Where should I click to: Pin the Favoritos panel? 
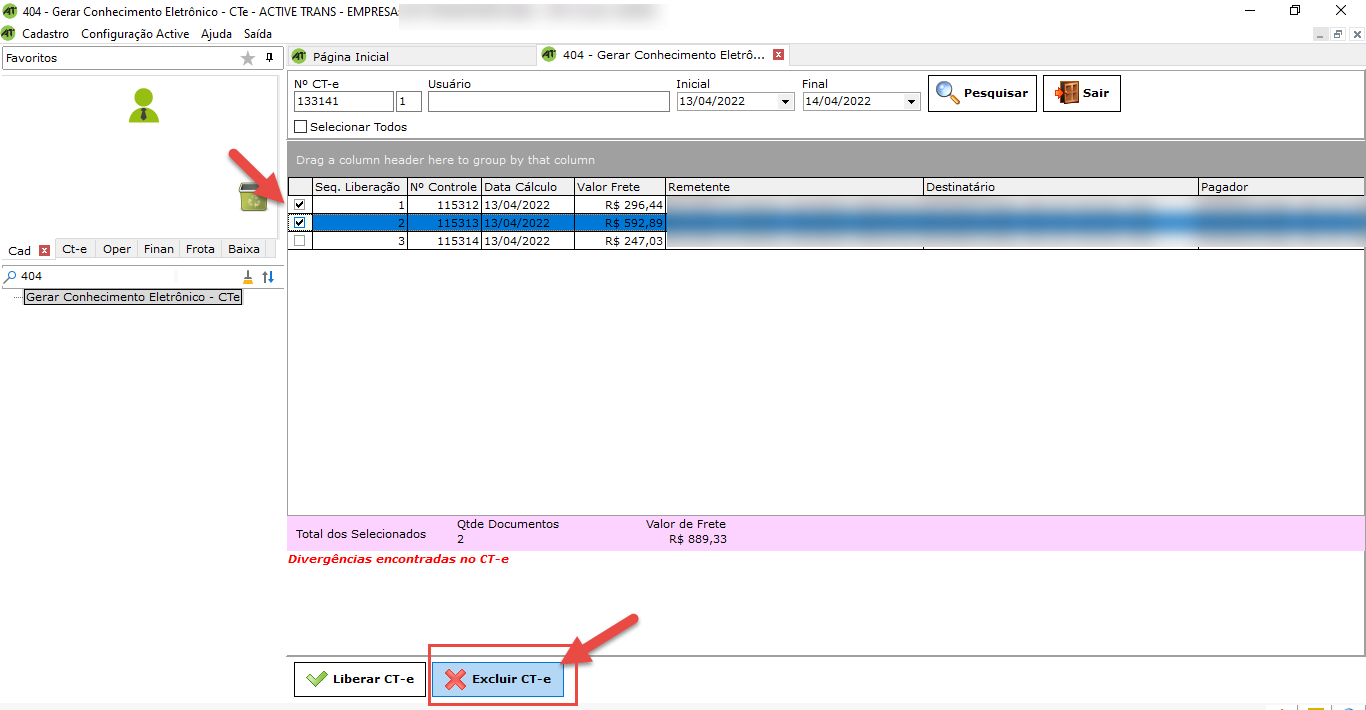(269, 58)
